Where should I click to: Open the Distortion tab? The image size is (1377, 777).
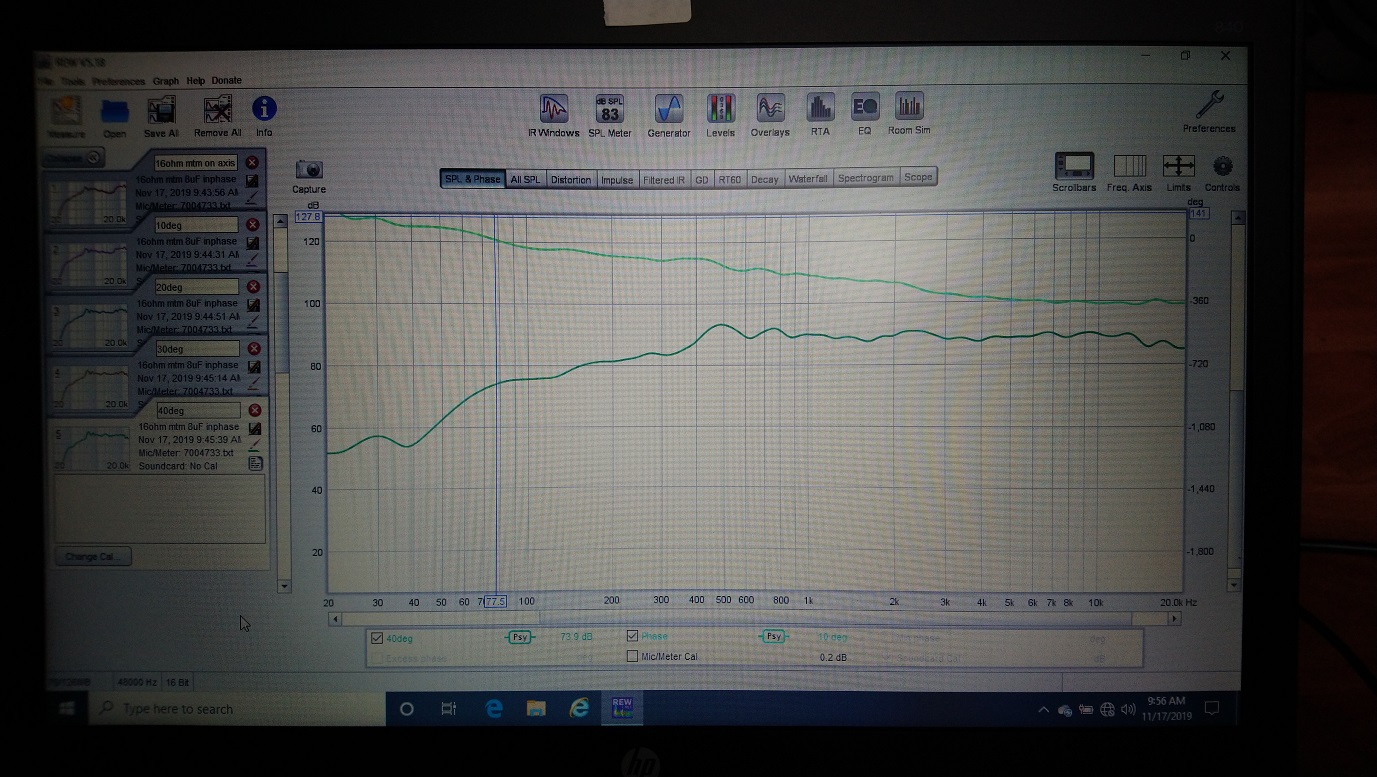click(x=571, y=179)
